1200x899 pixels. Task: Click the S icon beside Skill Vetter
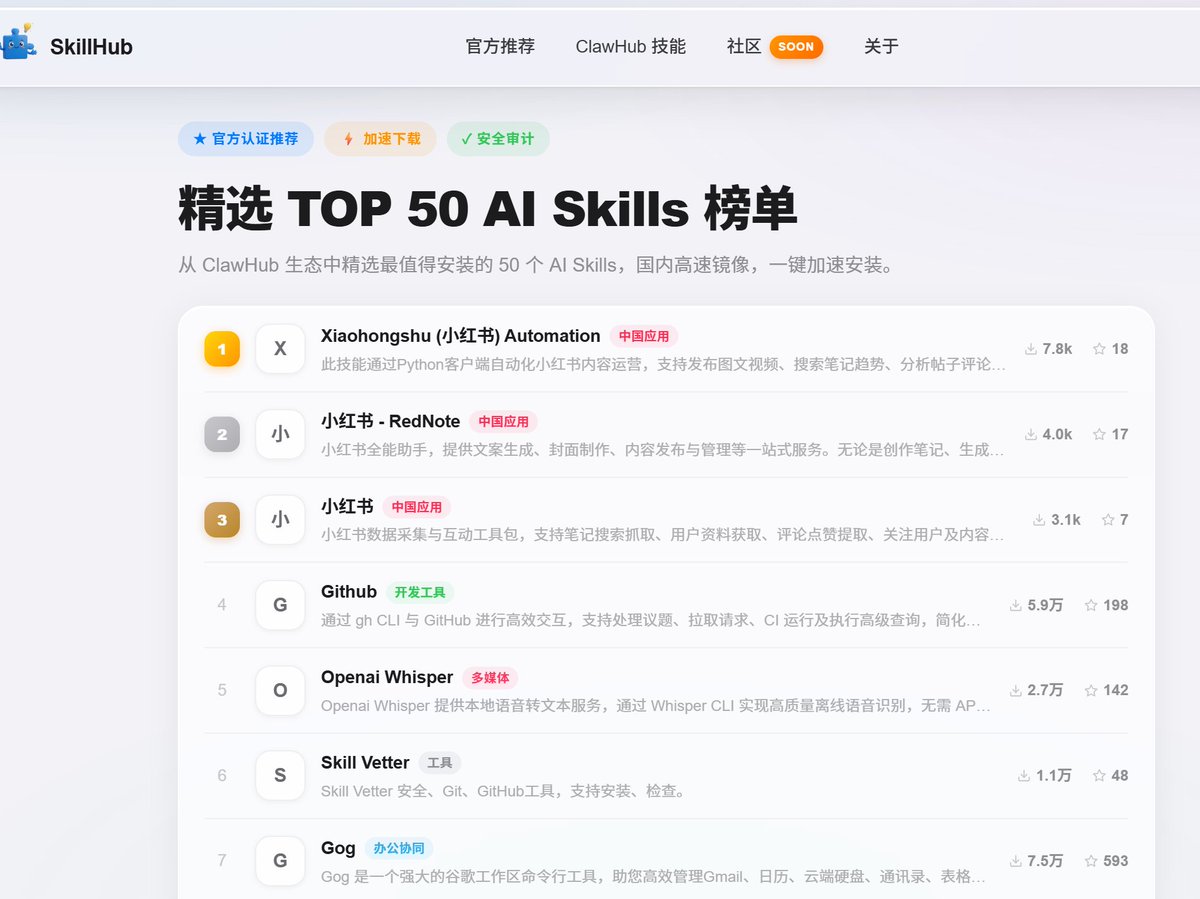pyautogui.click(x=279, y=775)
